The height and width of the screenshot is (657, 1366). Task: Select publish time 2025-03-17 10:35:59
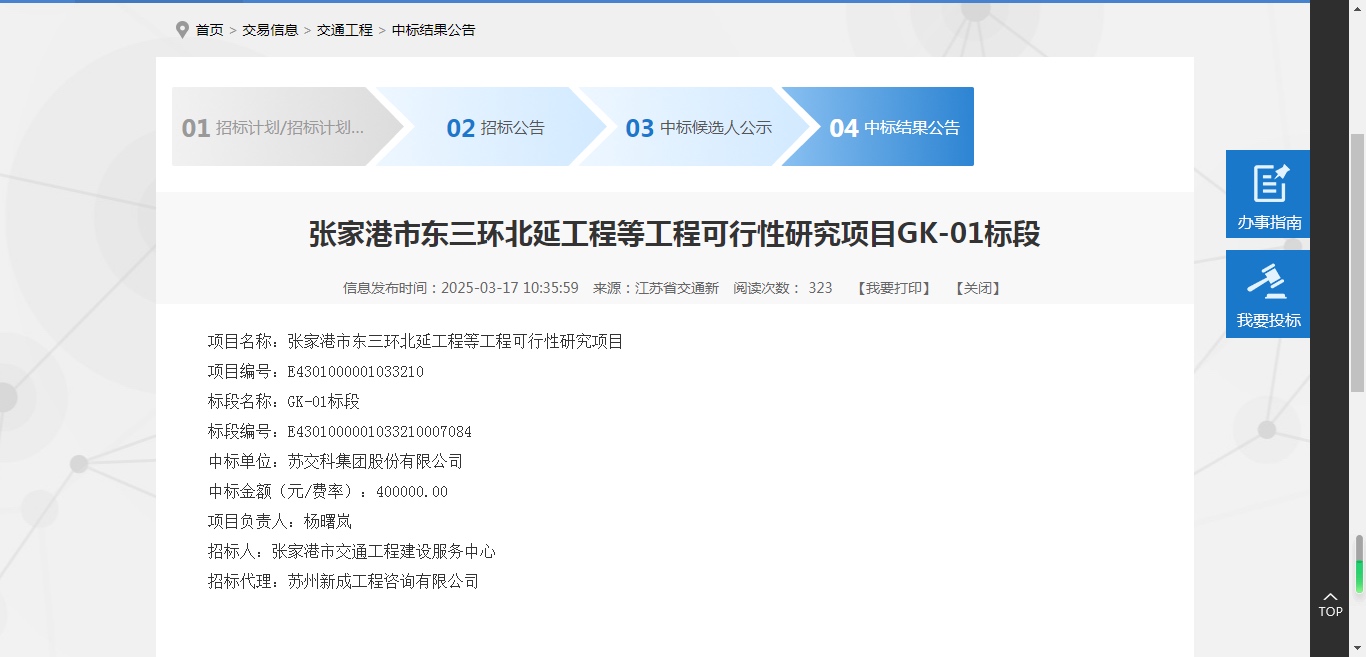[x=510, y=288]
